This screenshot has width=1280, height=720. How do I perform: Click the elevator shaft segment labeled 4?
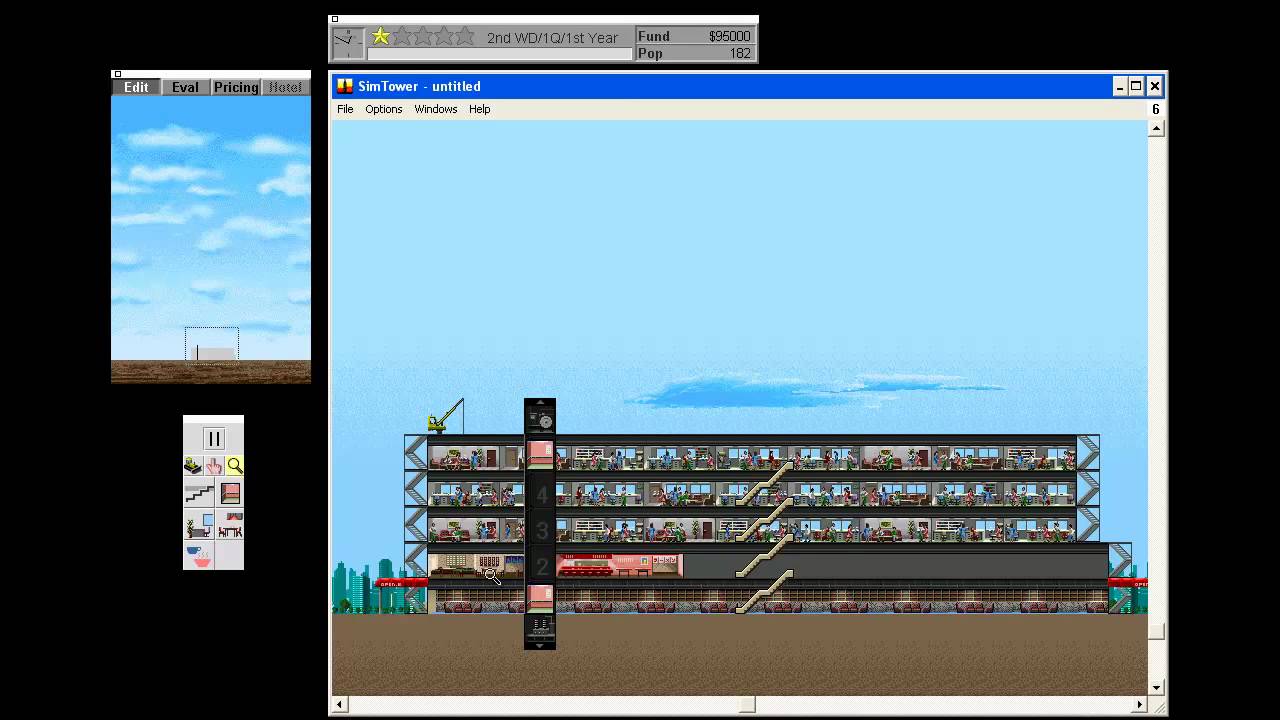coord(540,494)
